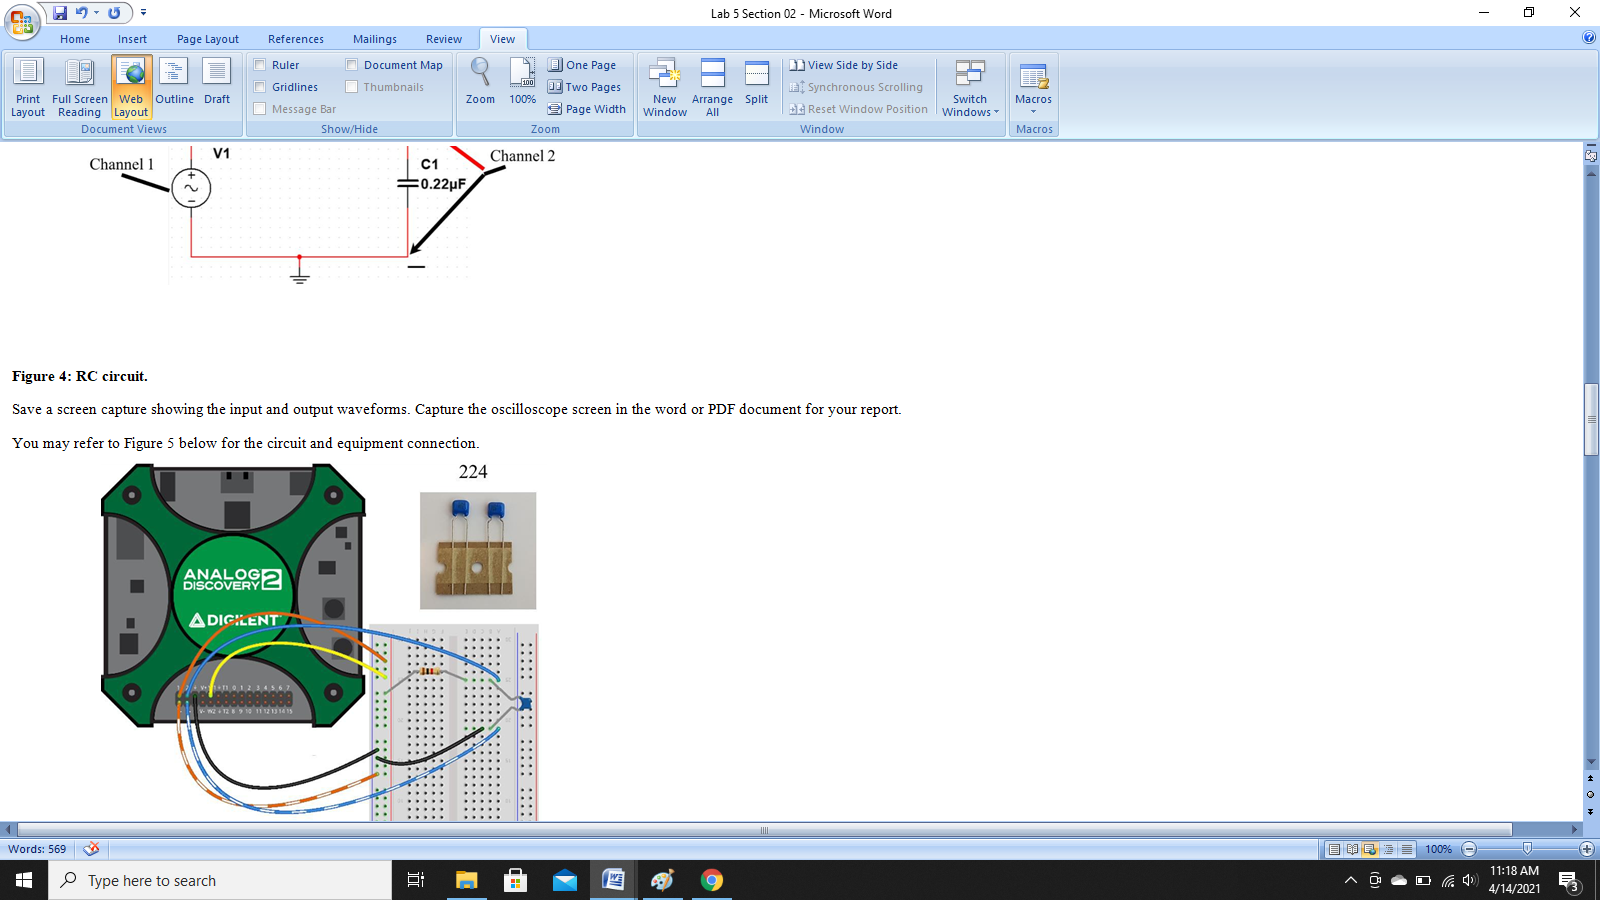
Task: Click the proofing errors icon in status bar
Action: pyautogui.click(x=90, y=848)
